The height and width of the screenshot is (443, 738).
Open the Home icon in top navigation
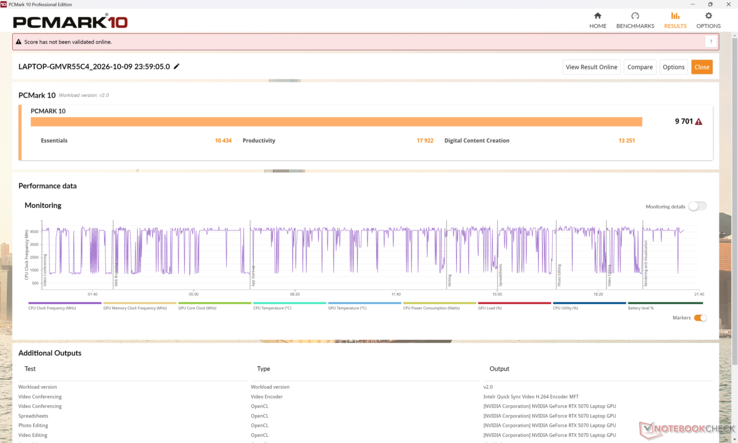pyautogui.click(x=597, y=16)
